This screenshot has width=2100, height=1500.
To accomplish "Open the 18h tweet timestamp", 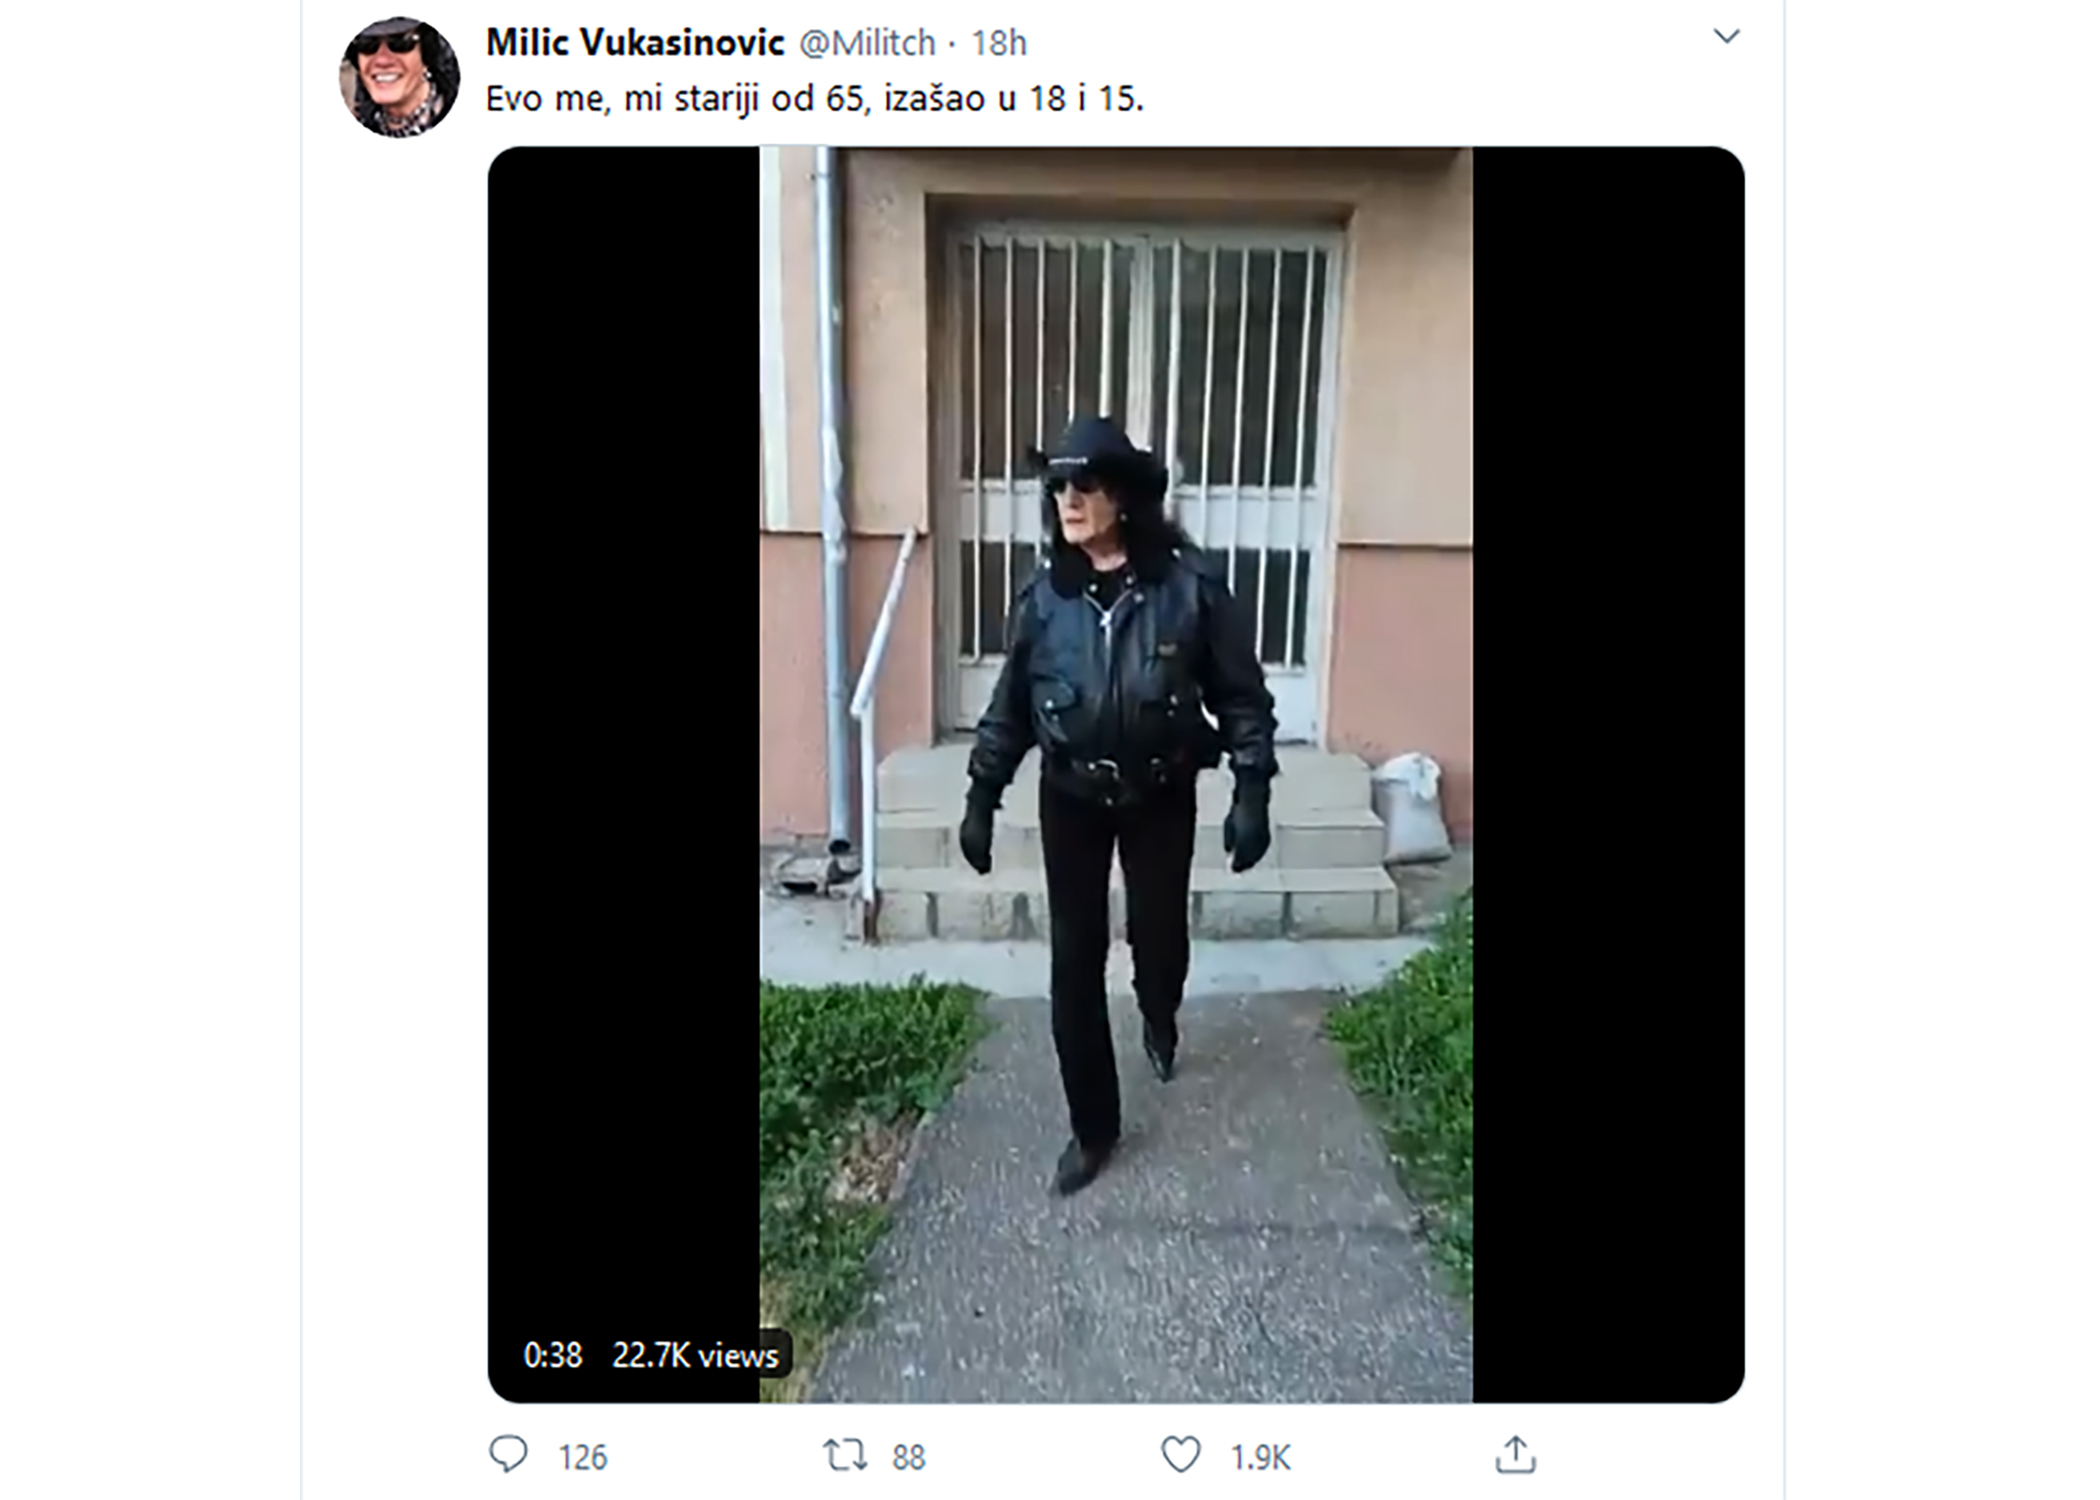I will [999, 43].
